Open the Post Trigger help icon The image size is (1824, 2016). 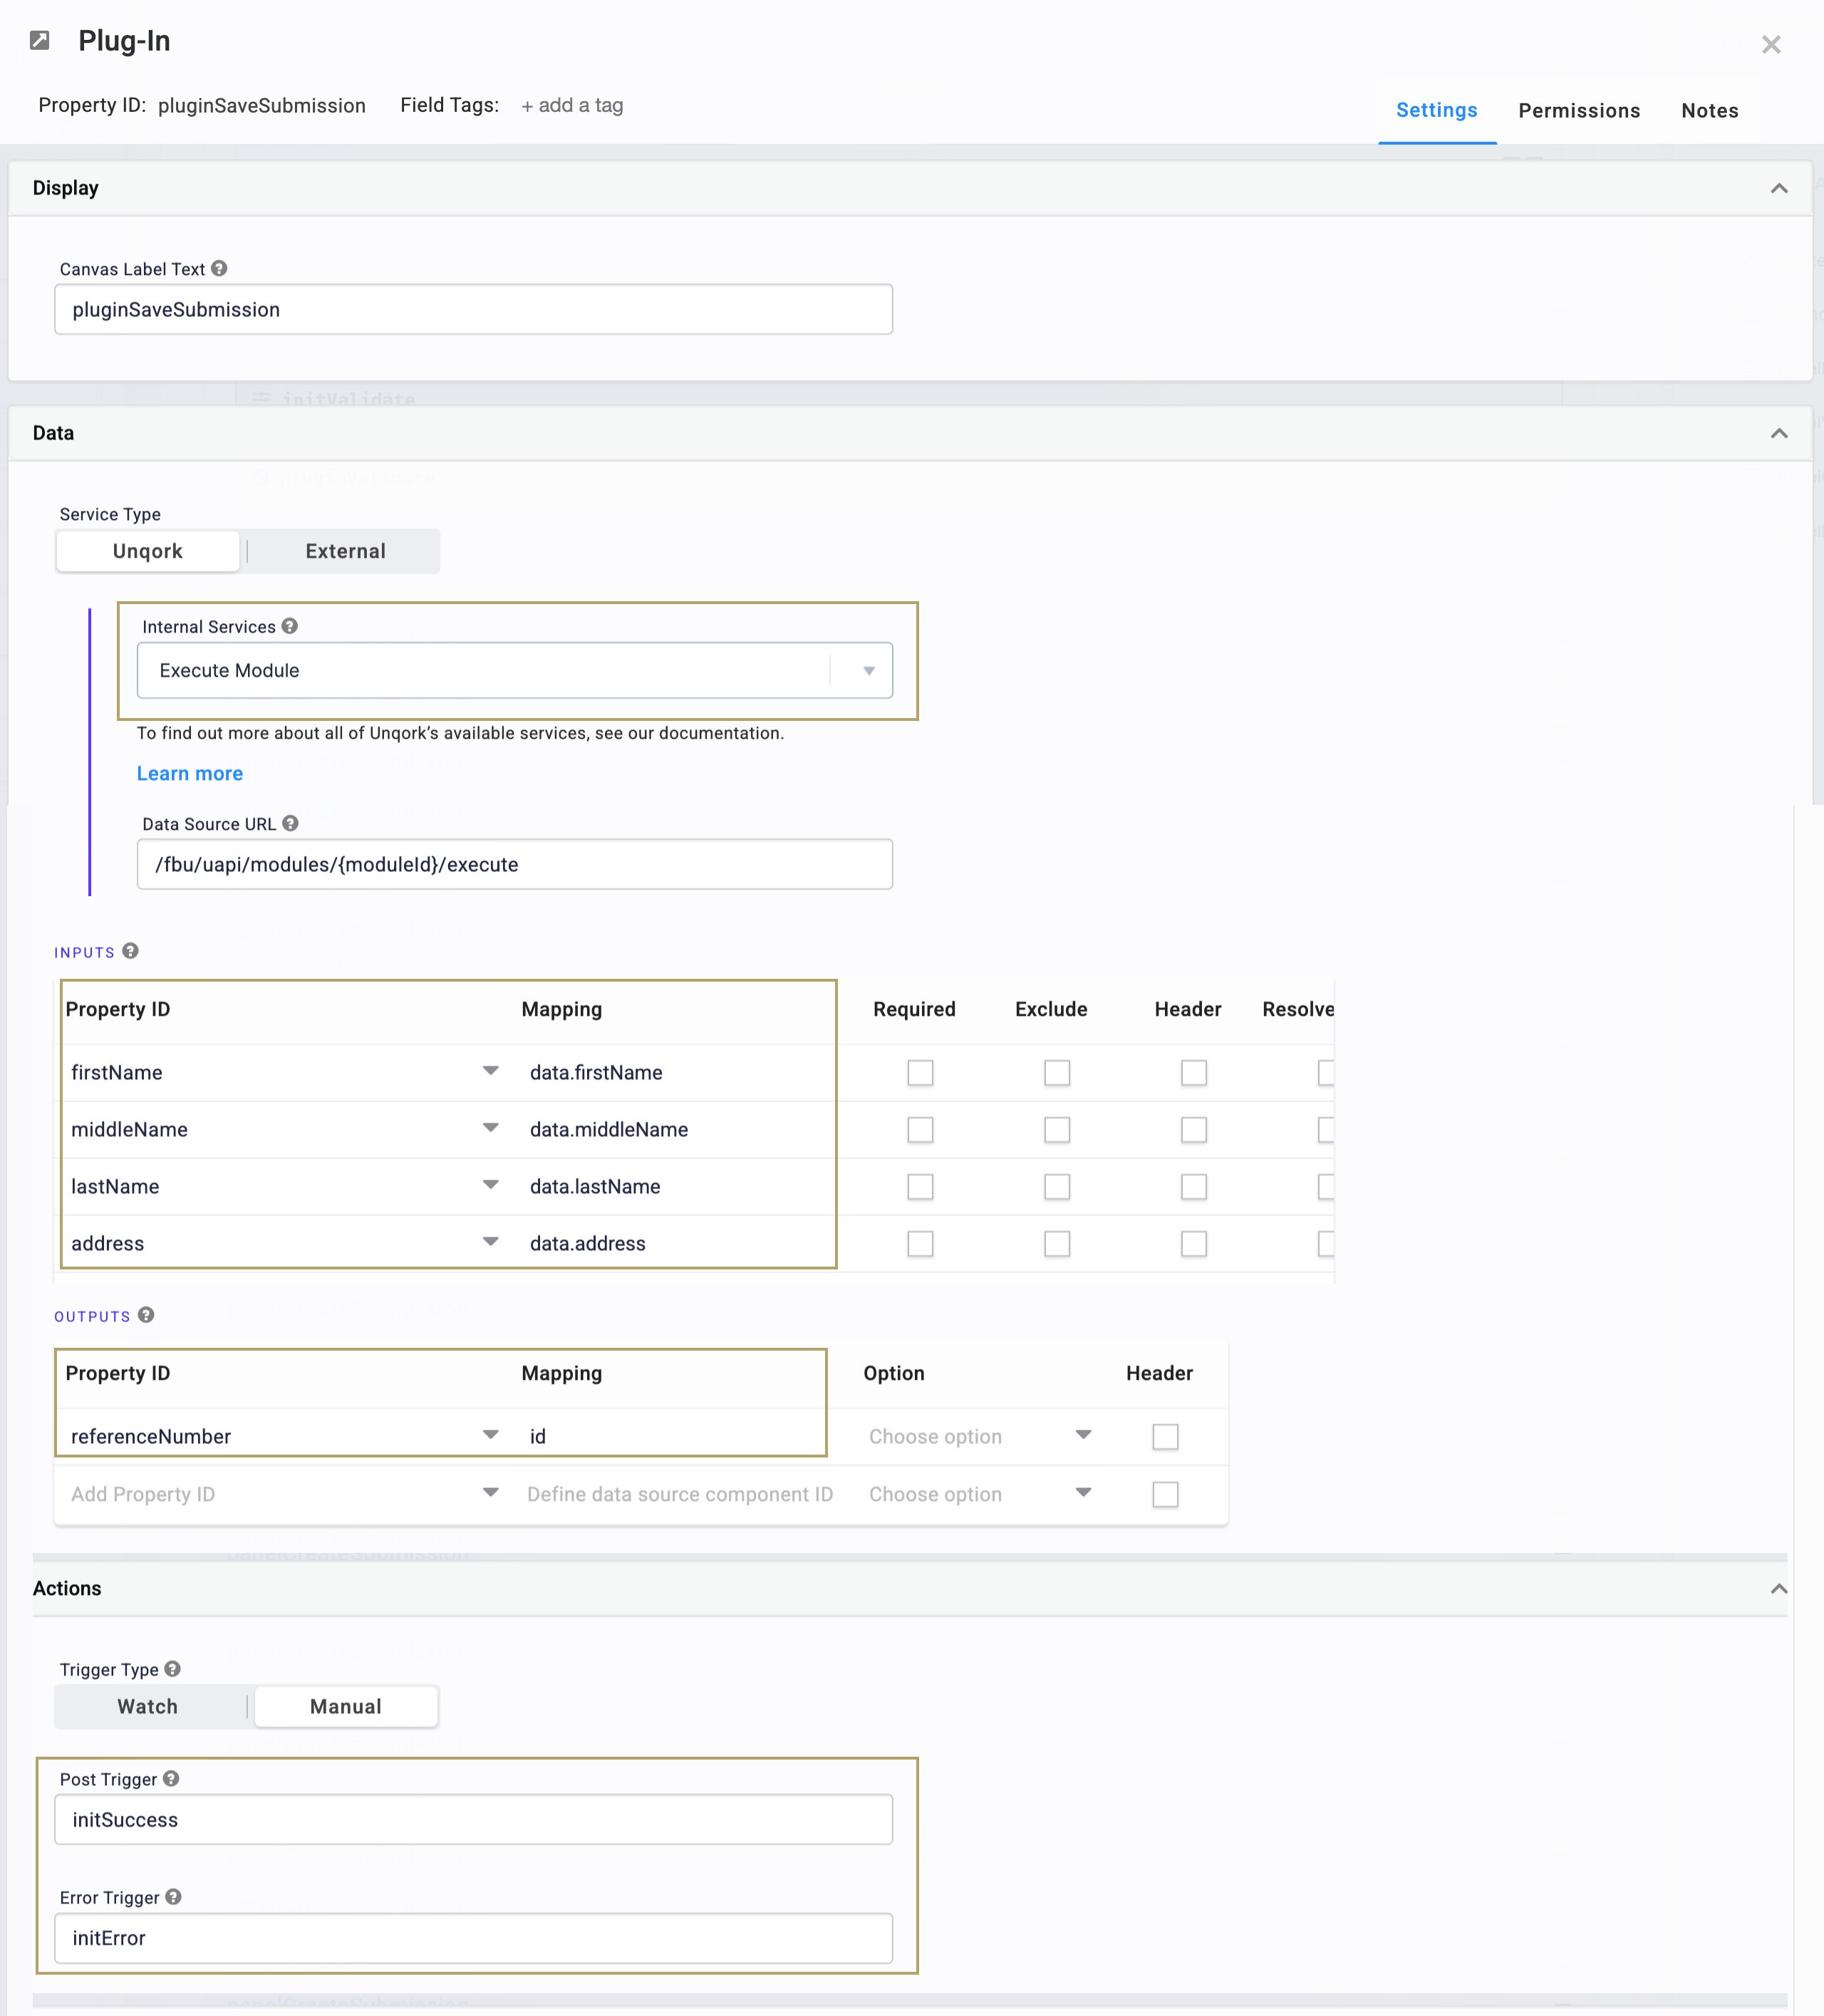171,1778
